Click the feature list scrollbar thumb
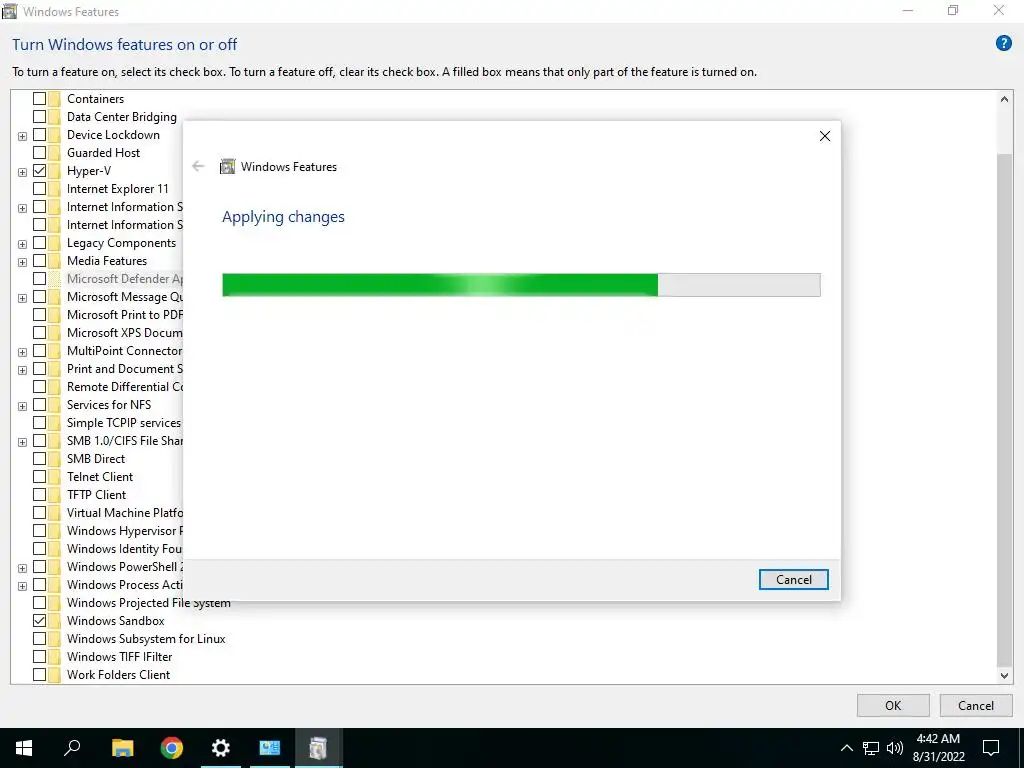The height and width of the screenshot is (768, 1024). [1004, 410]
